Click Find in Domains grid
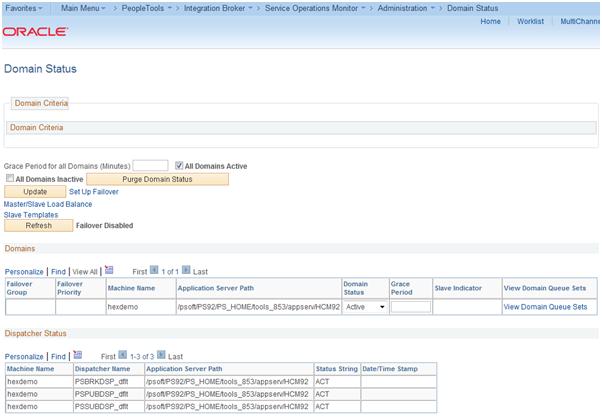This screenshot has width=602, height=420. tap(58, 272)
